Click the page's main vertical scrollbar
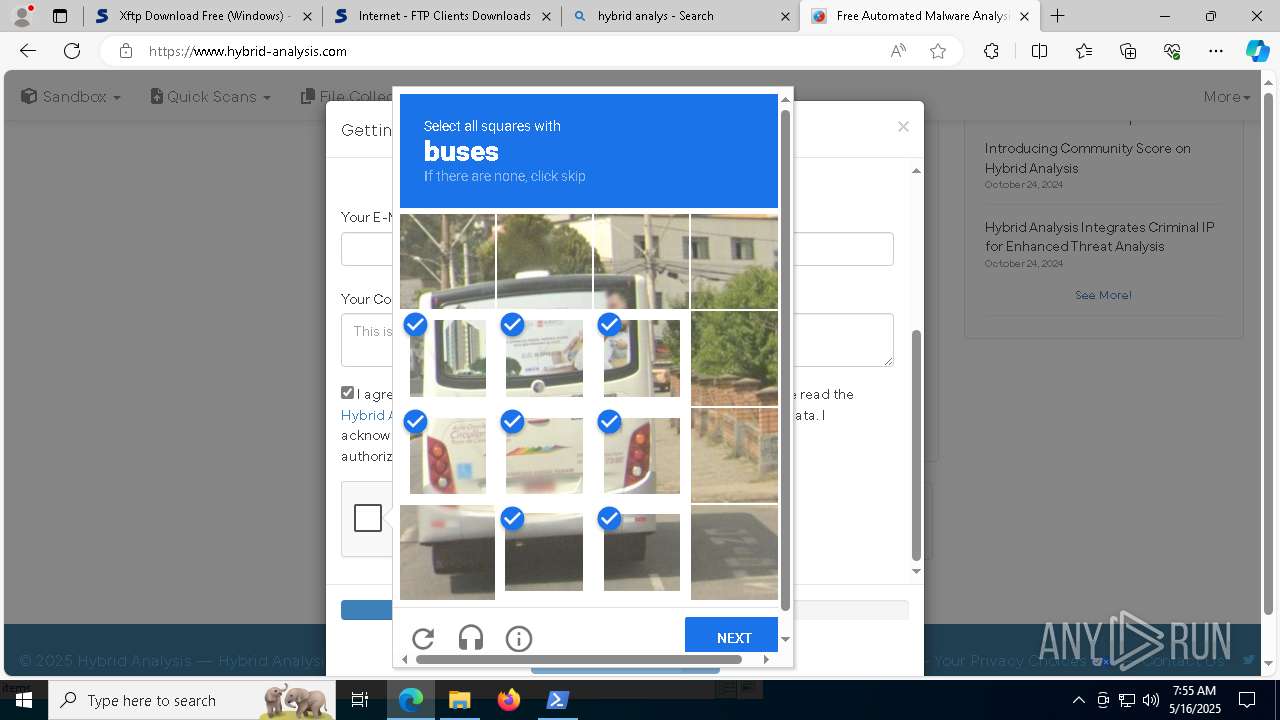 pyautogui.click(x=1269, y=352)
